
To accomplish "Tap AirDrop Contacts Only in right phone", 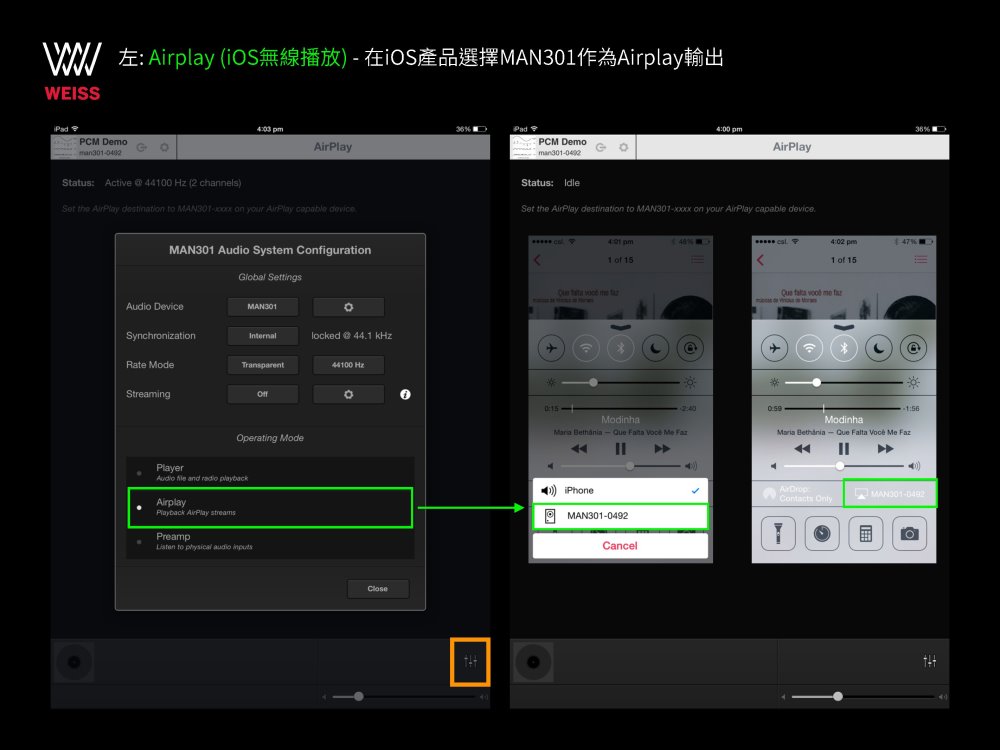I will point(798,494).
